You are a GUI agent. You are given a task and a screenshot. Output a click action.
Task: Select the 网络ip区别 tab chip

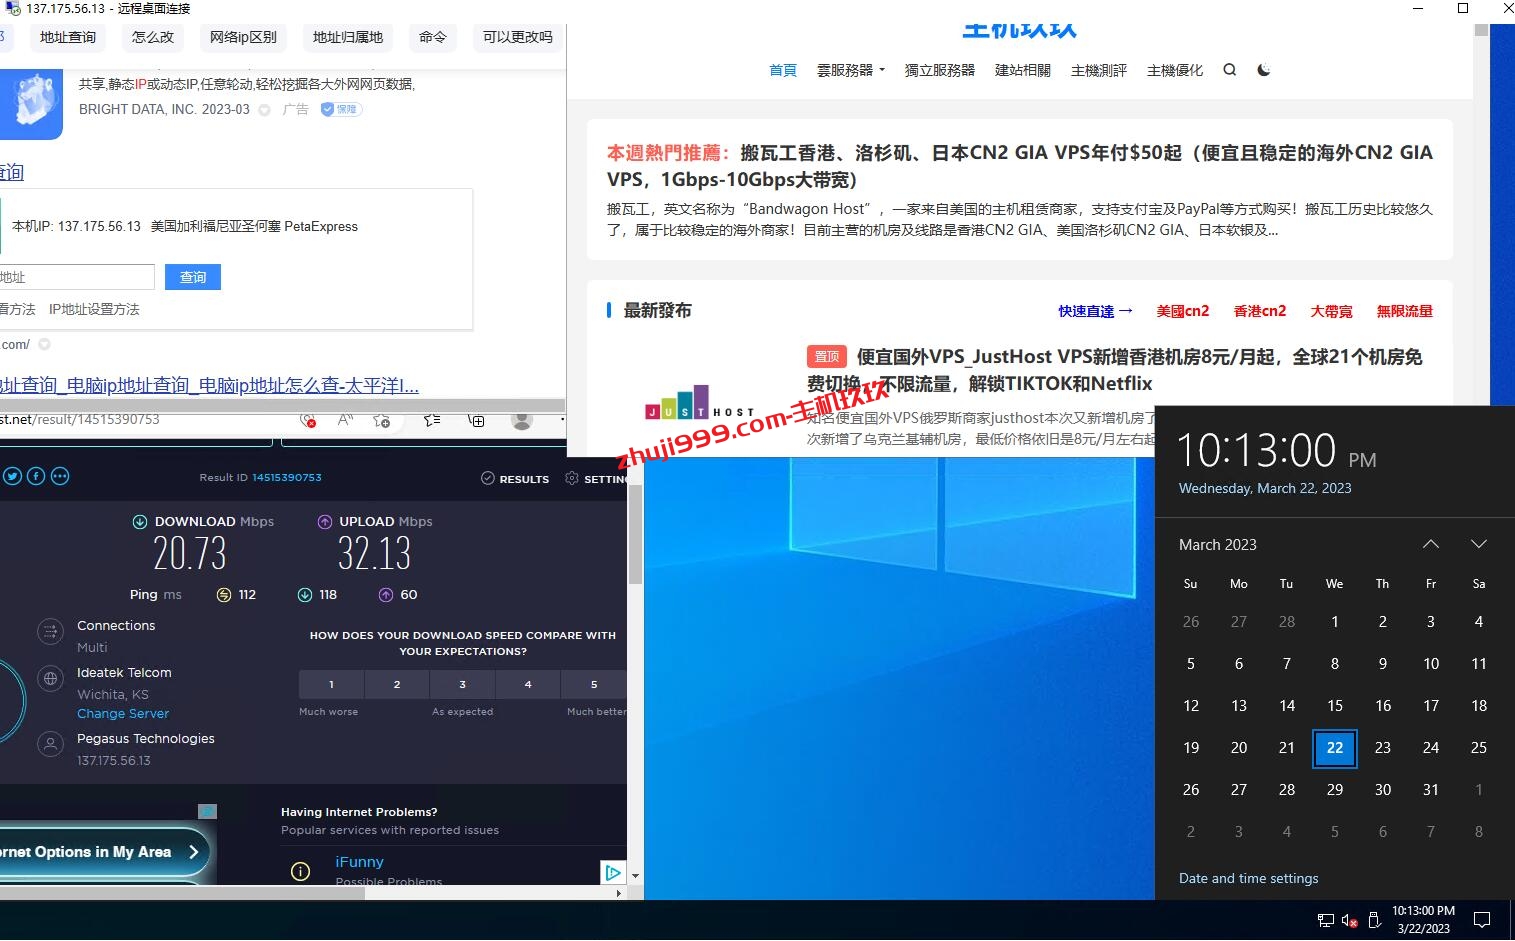(243, 37)
